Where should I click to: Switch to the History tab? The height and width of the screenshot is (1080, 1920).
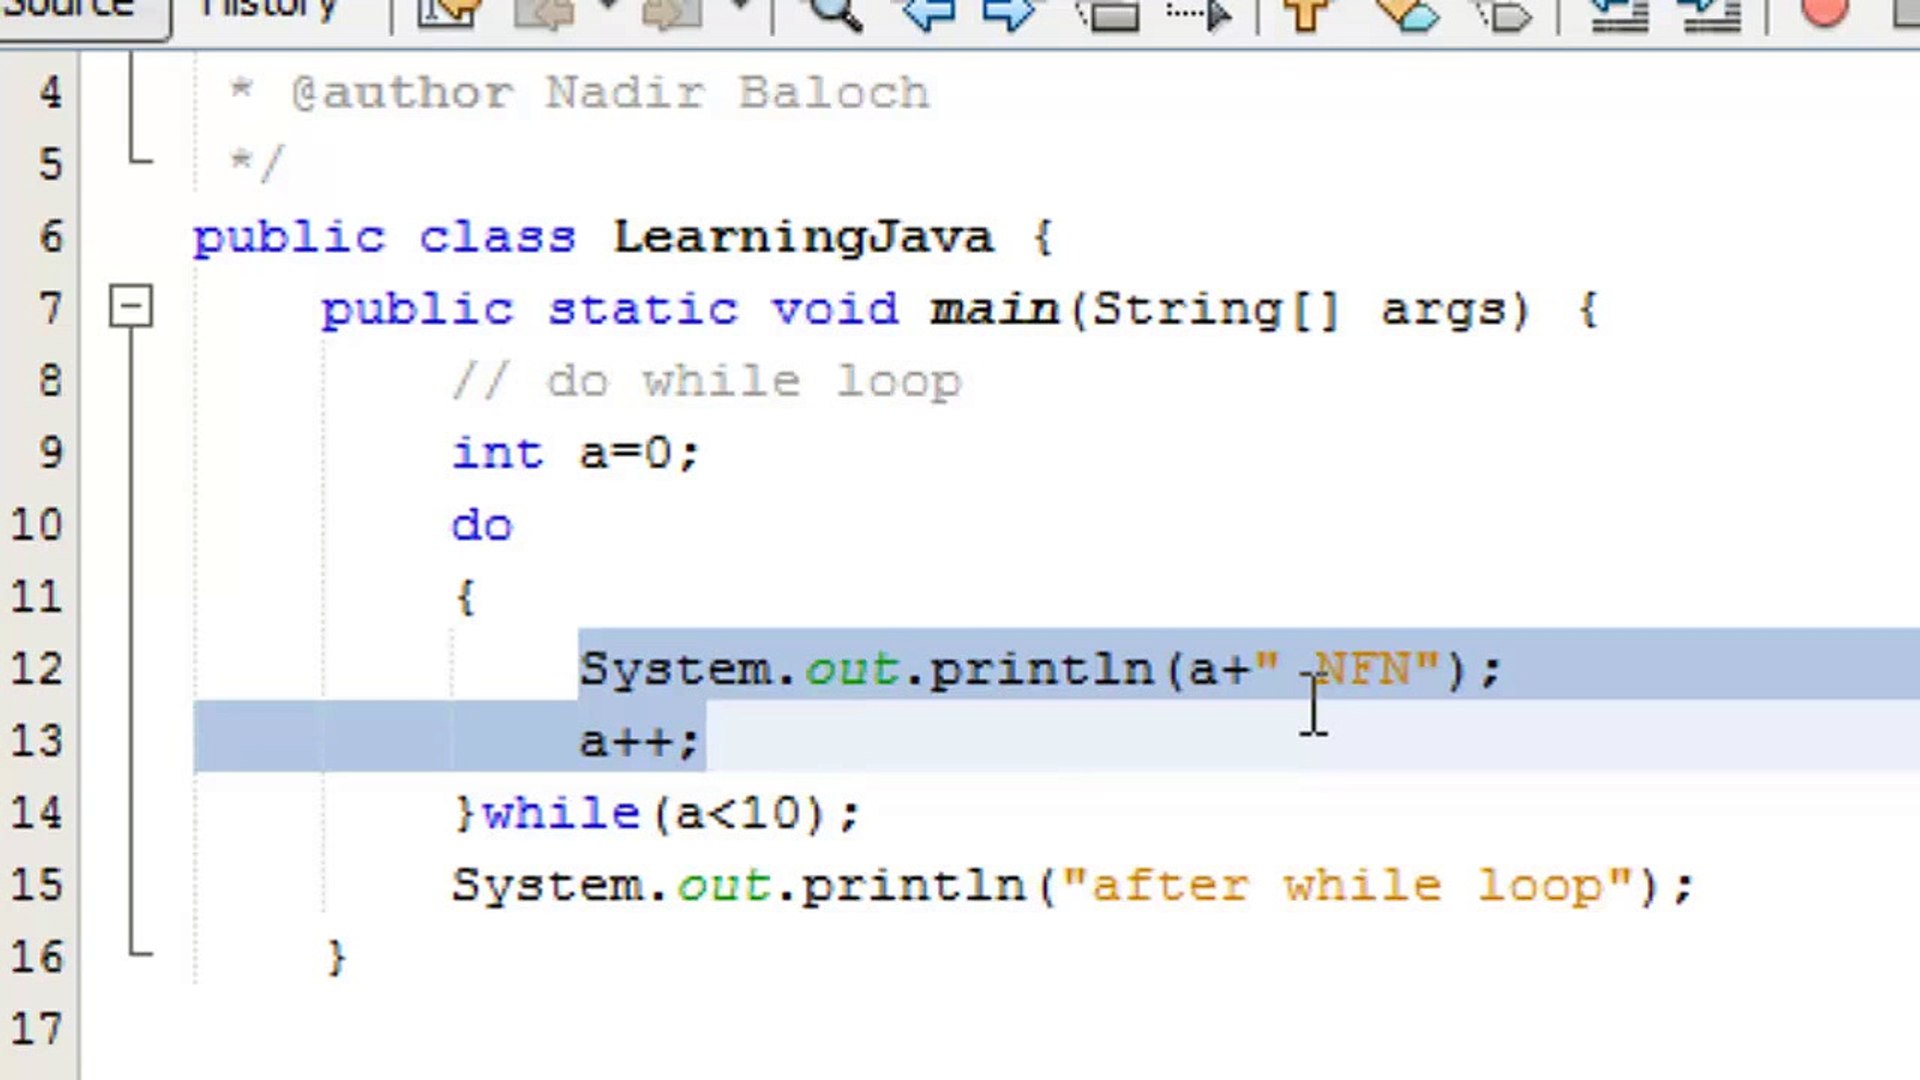point(265,8)
